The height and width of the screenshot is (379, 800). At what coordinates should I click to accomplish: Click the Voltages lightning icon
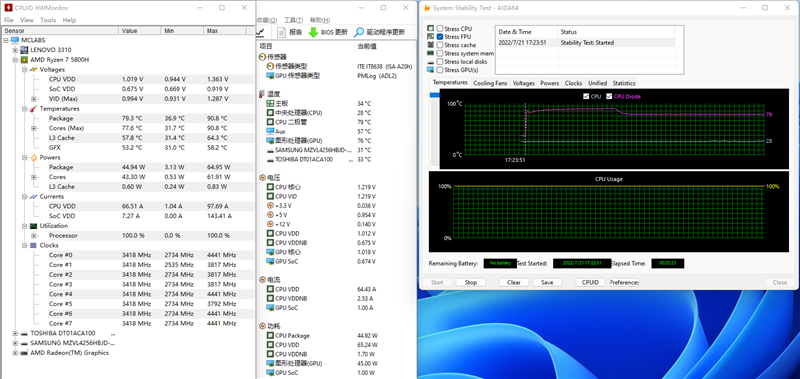click(33, 69)
